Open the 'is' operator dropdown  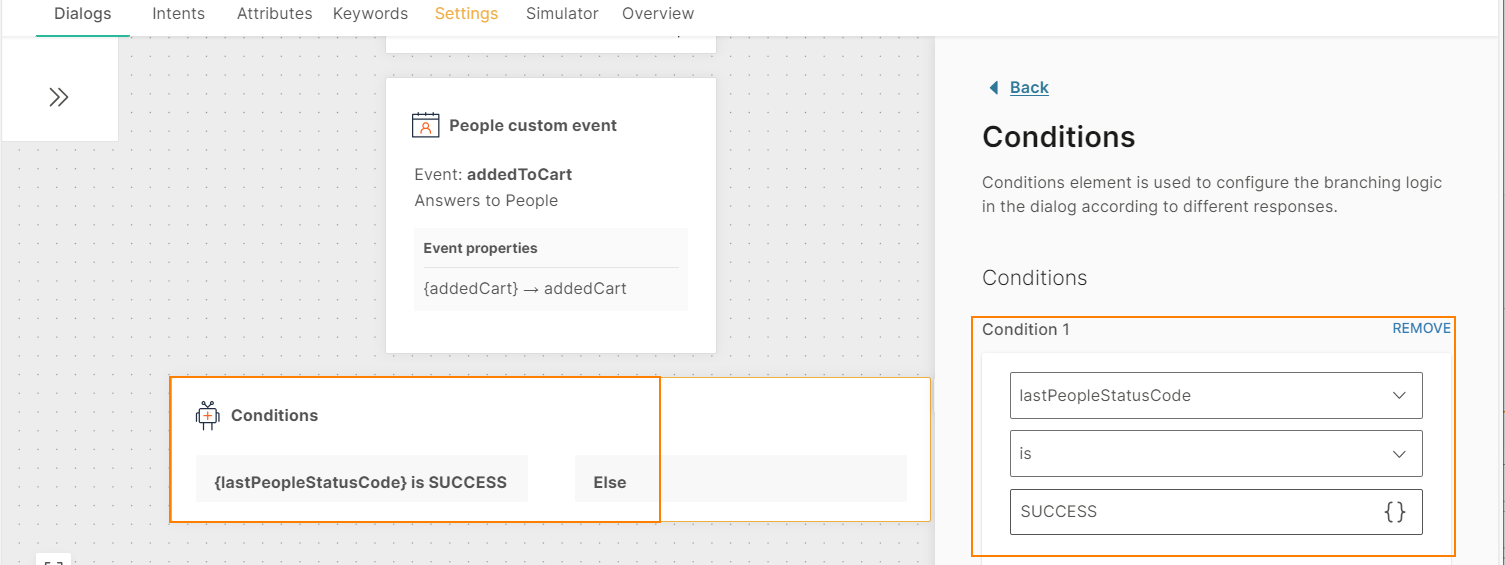pos(1216,454)
